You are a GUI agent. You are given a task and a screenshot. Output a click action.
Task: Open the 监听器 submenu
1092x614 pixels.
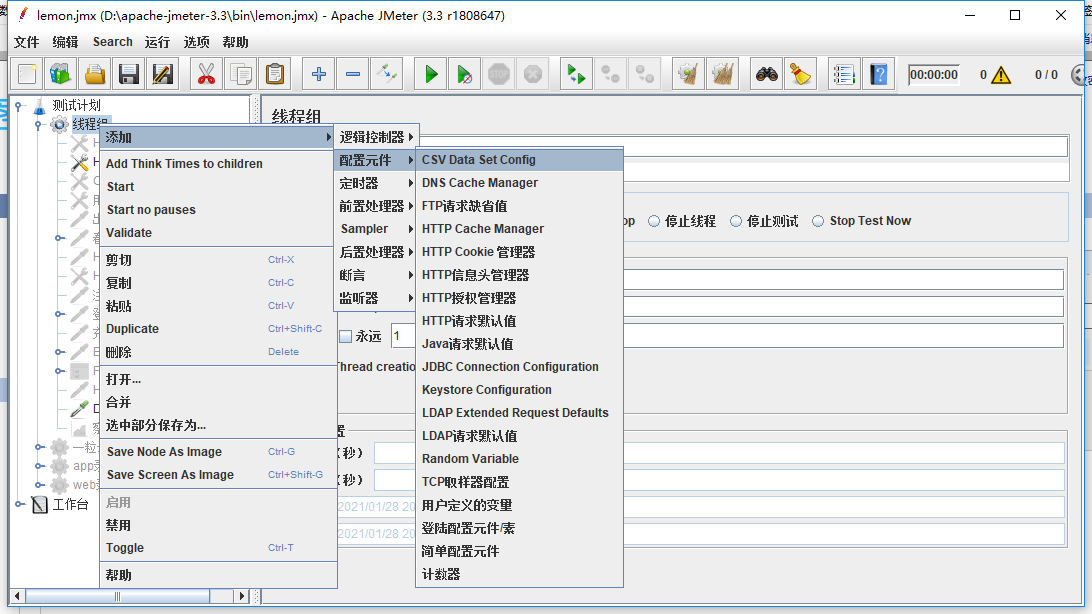[x=376, y=298]
